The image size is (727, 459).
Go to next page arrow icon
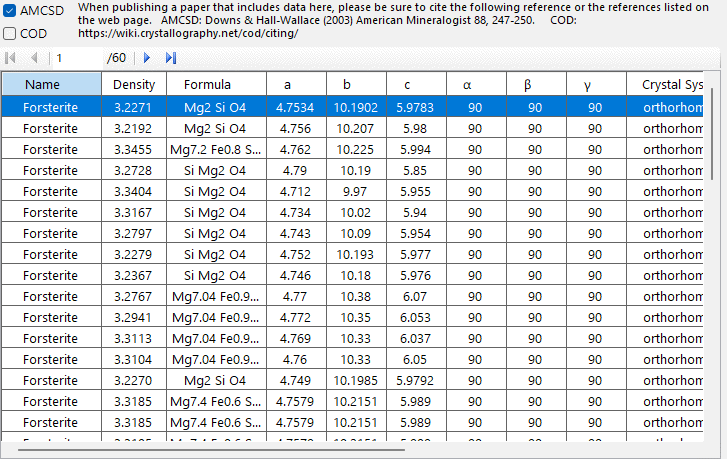147,58
